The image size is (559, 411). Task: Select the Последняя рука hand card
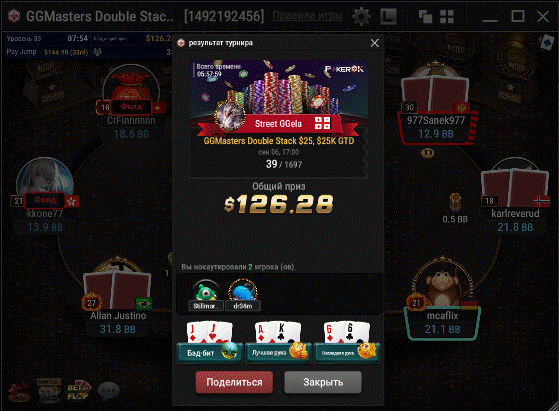(347, 342)
